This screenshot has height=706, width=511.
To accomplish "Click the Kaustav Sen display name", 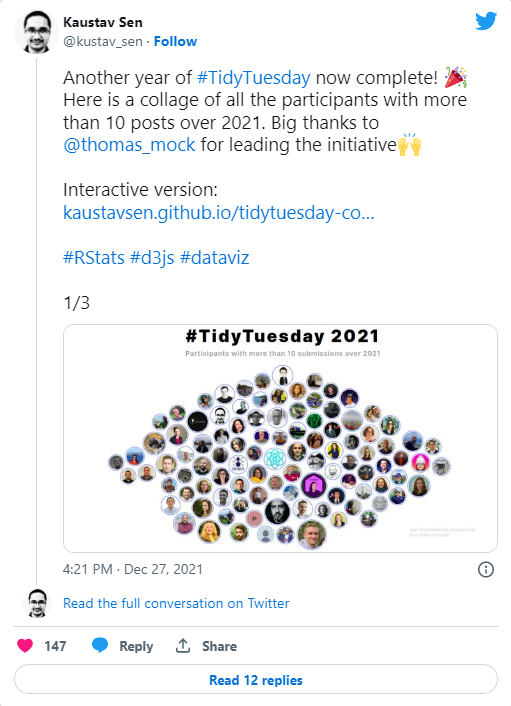I will point(103,22).
